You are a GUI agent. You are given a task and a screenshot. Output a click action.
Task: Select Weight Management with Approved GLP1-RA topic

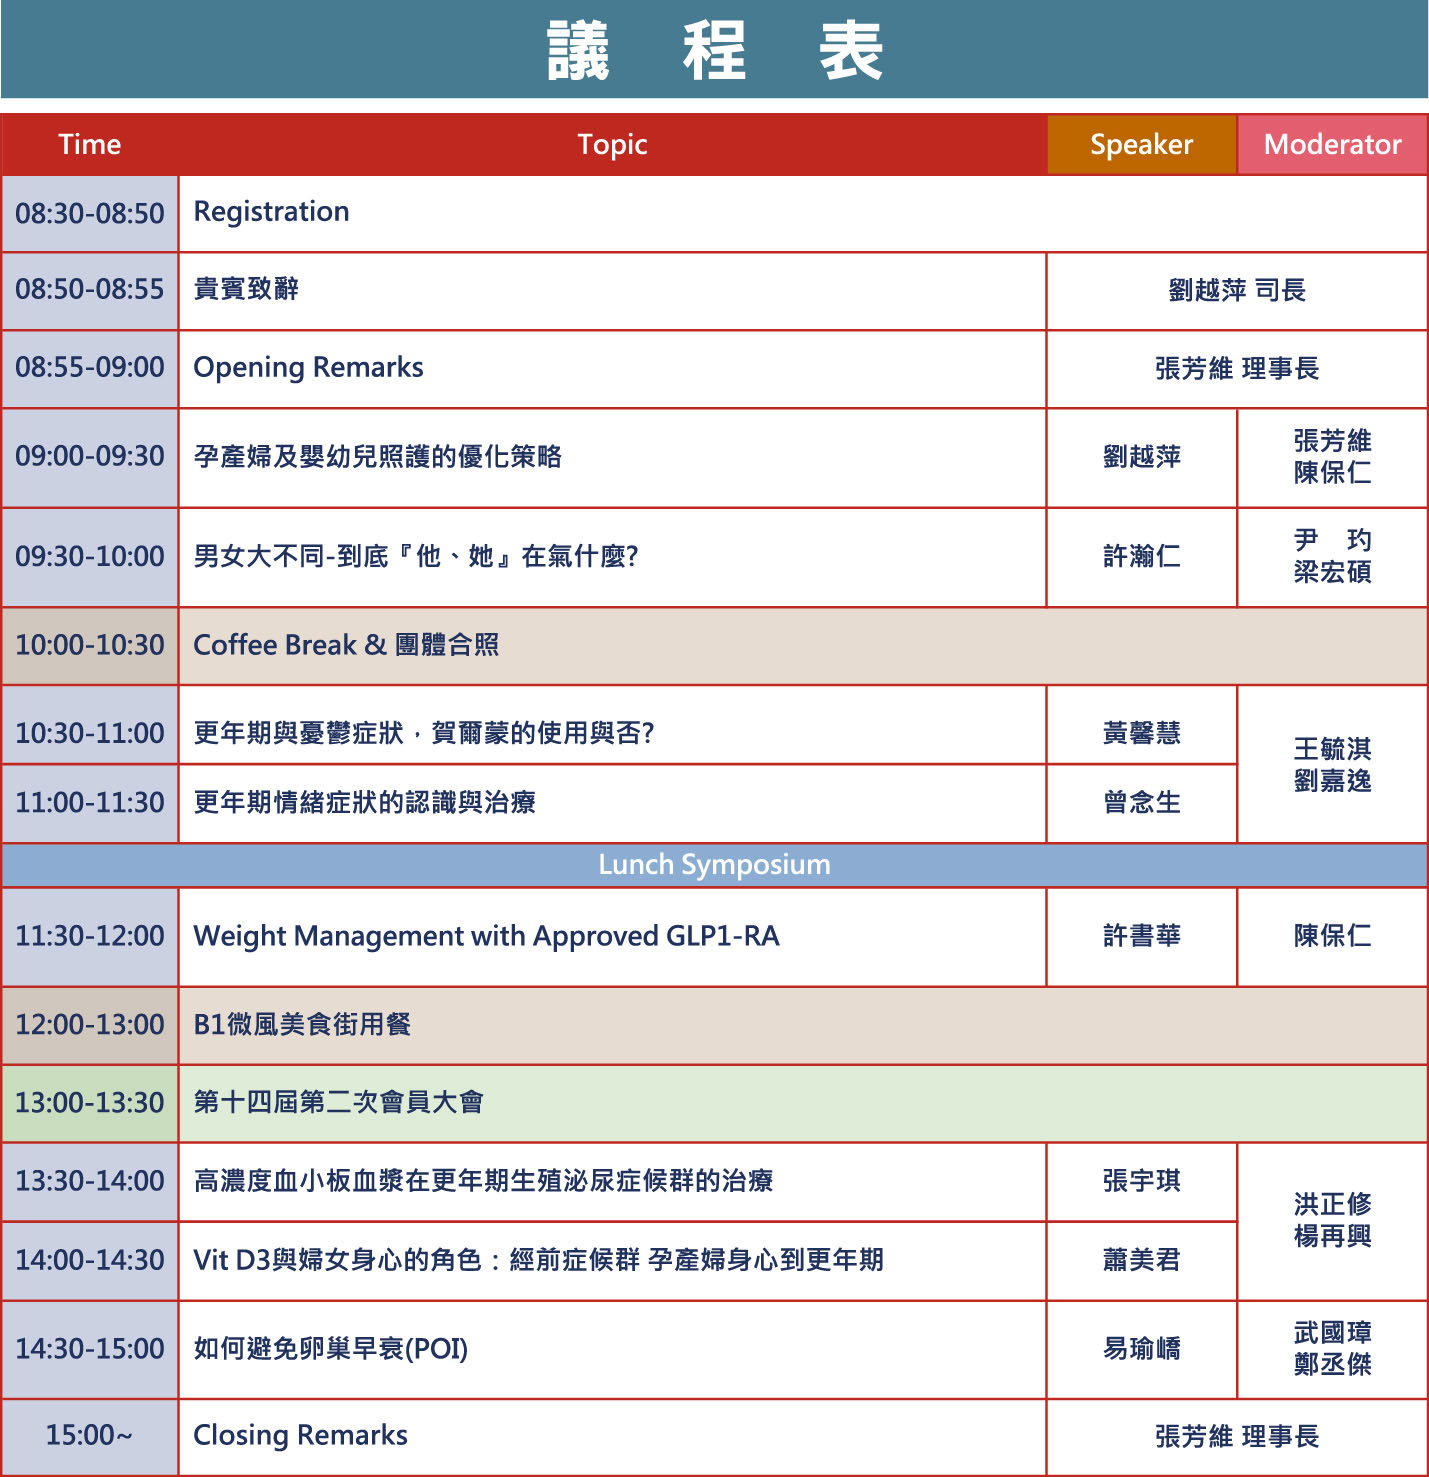click(x=486, y=936)
